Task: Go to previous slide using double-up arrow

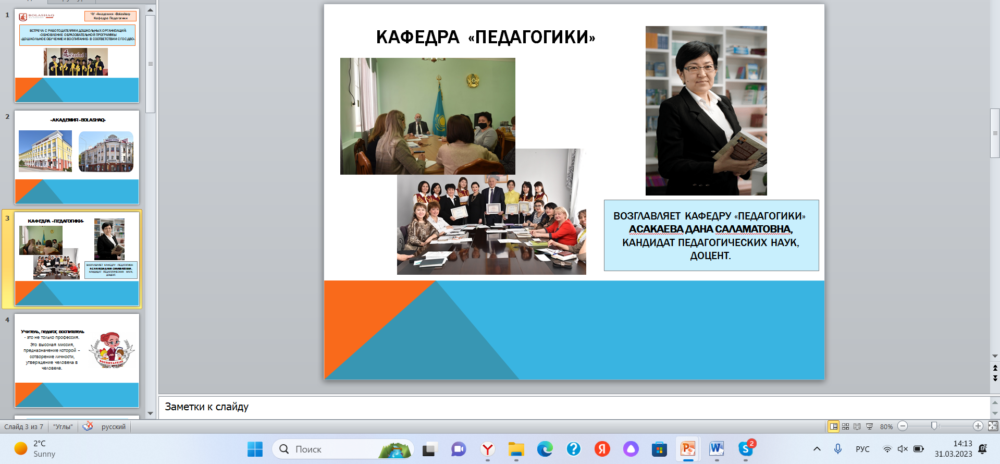Action: click(x=995, y=368)
